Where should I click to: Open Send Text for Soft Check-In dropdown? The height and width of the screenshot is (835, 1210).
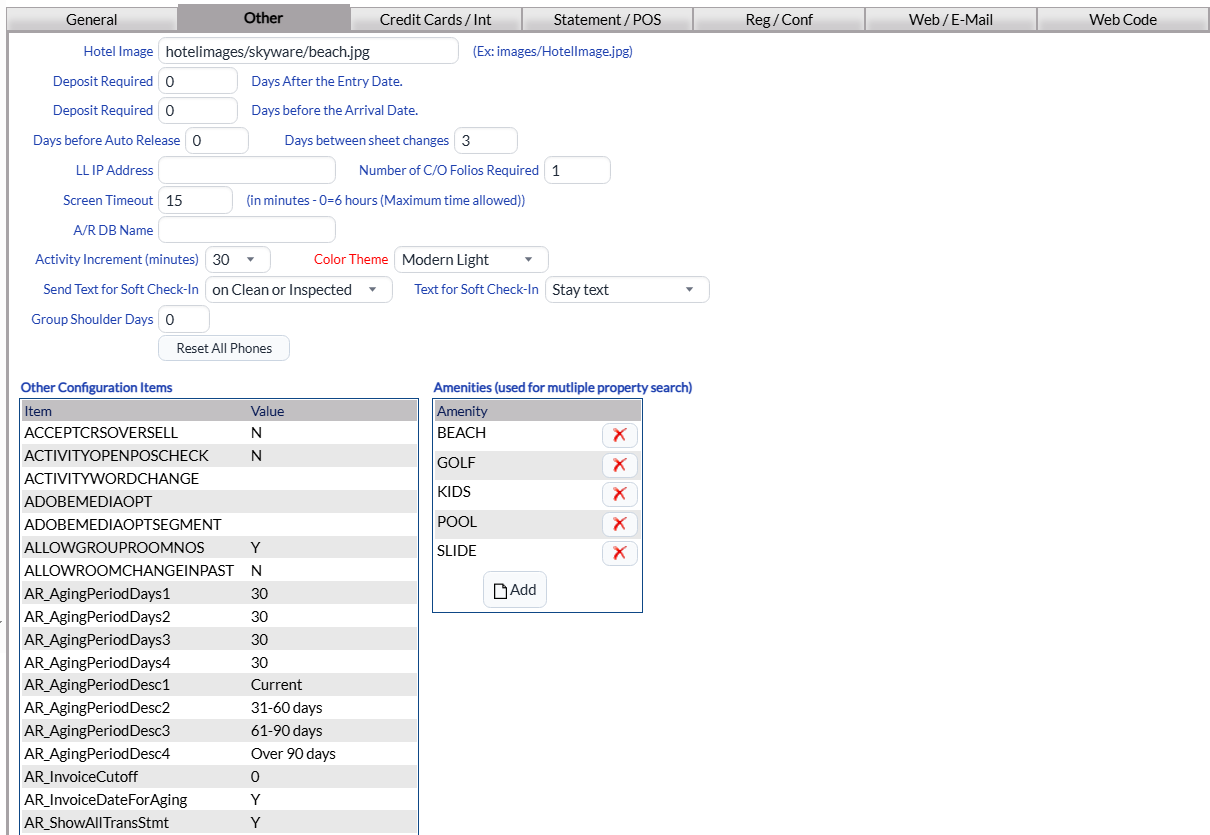tap(298, 290)
